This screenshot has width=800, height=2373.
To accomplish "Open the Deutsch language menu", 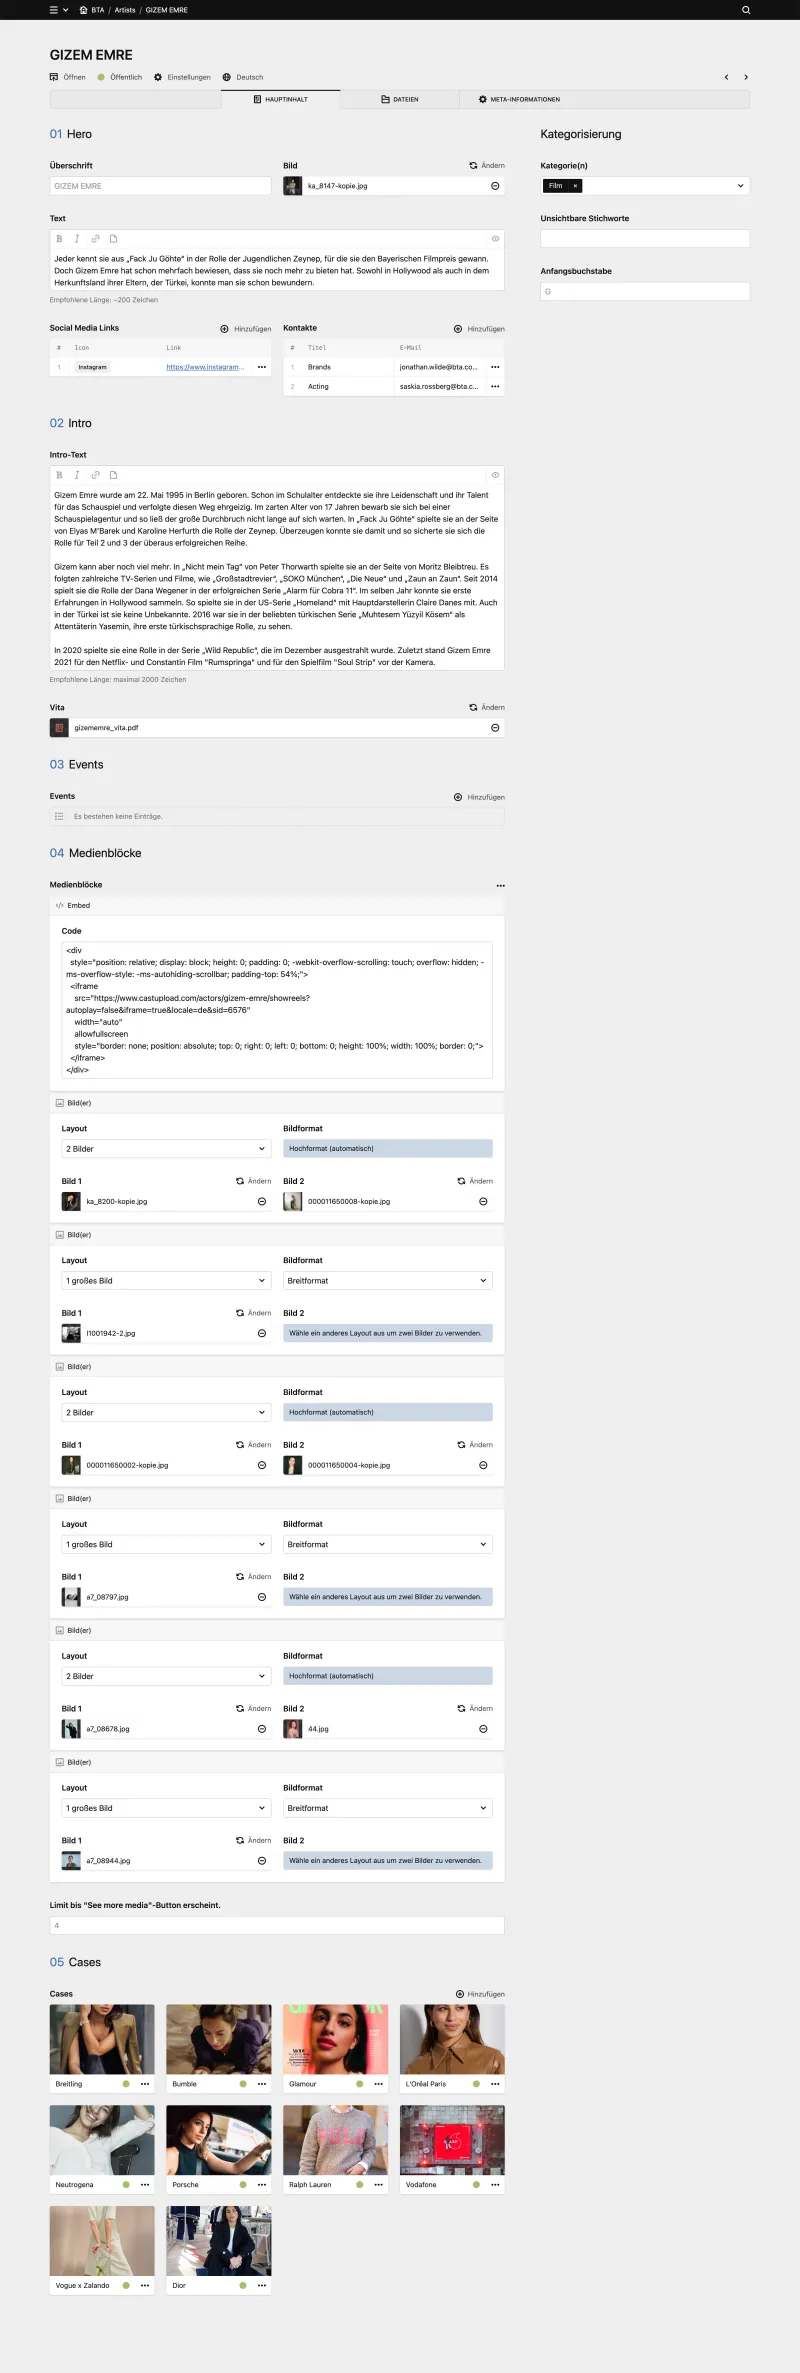I will pyautogui.click(x=243, y=77).
